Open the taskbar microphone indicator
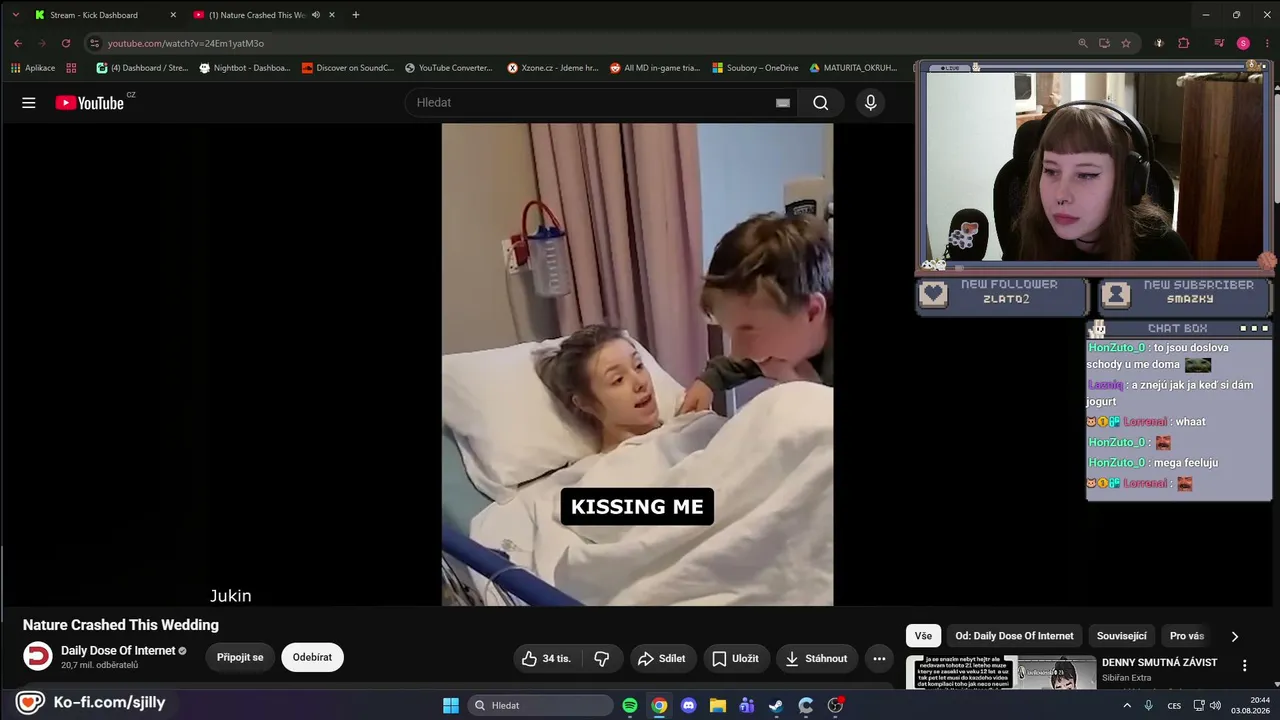The image size is (1280, 720). click(1148, 705)
